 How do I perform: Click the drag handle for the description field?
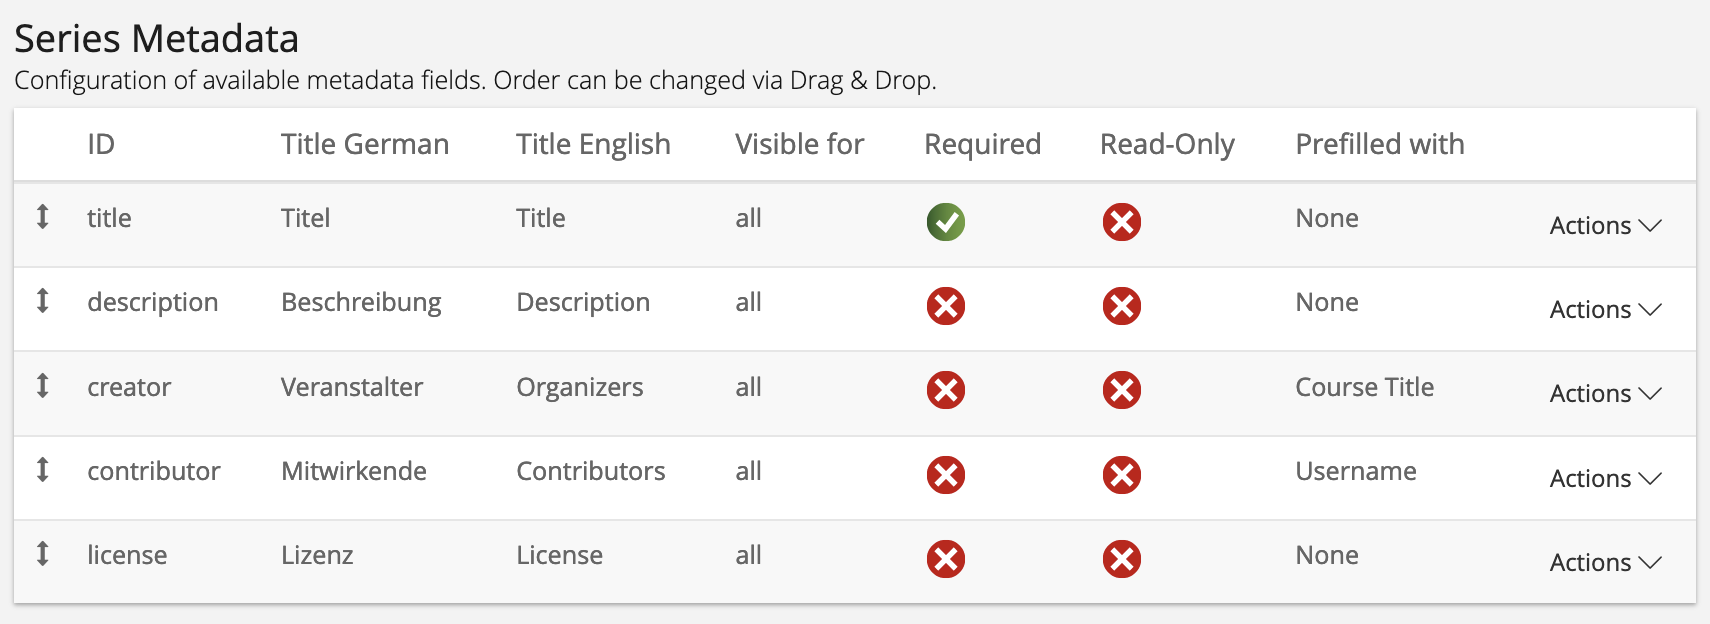click(42, 302)
